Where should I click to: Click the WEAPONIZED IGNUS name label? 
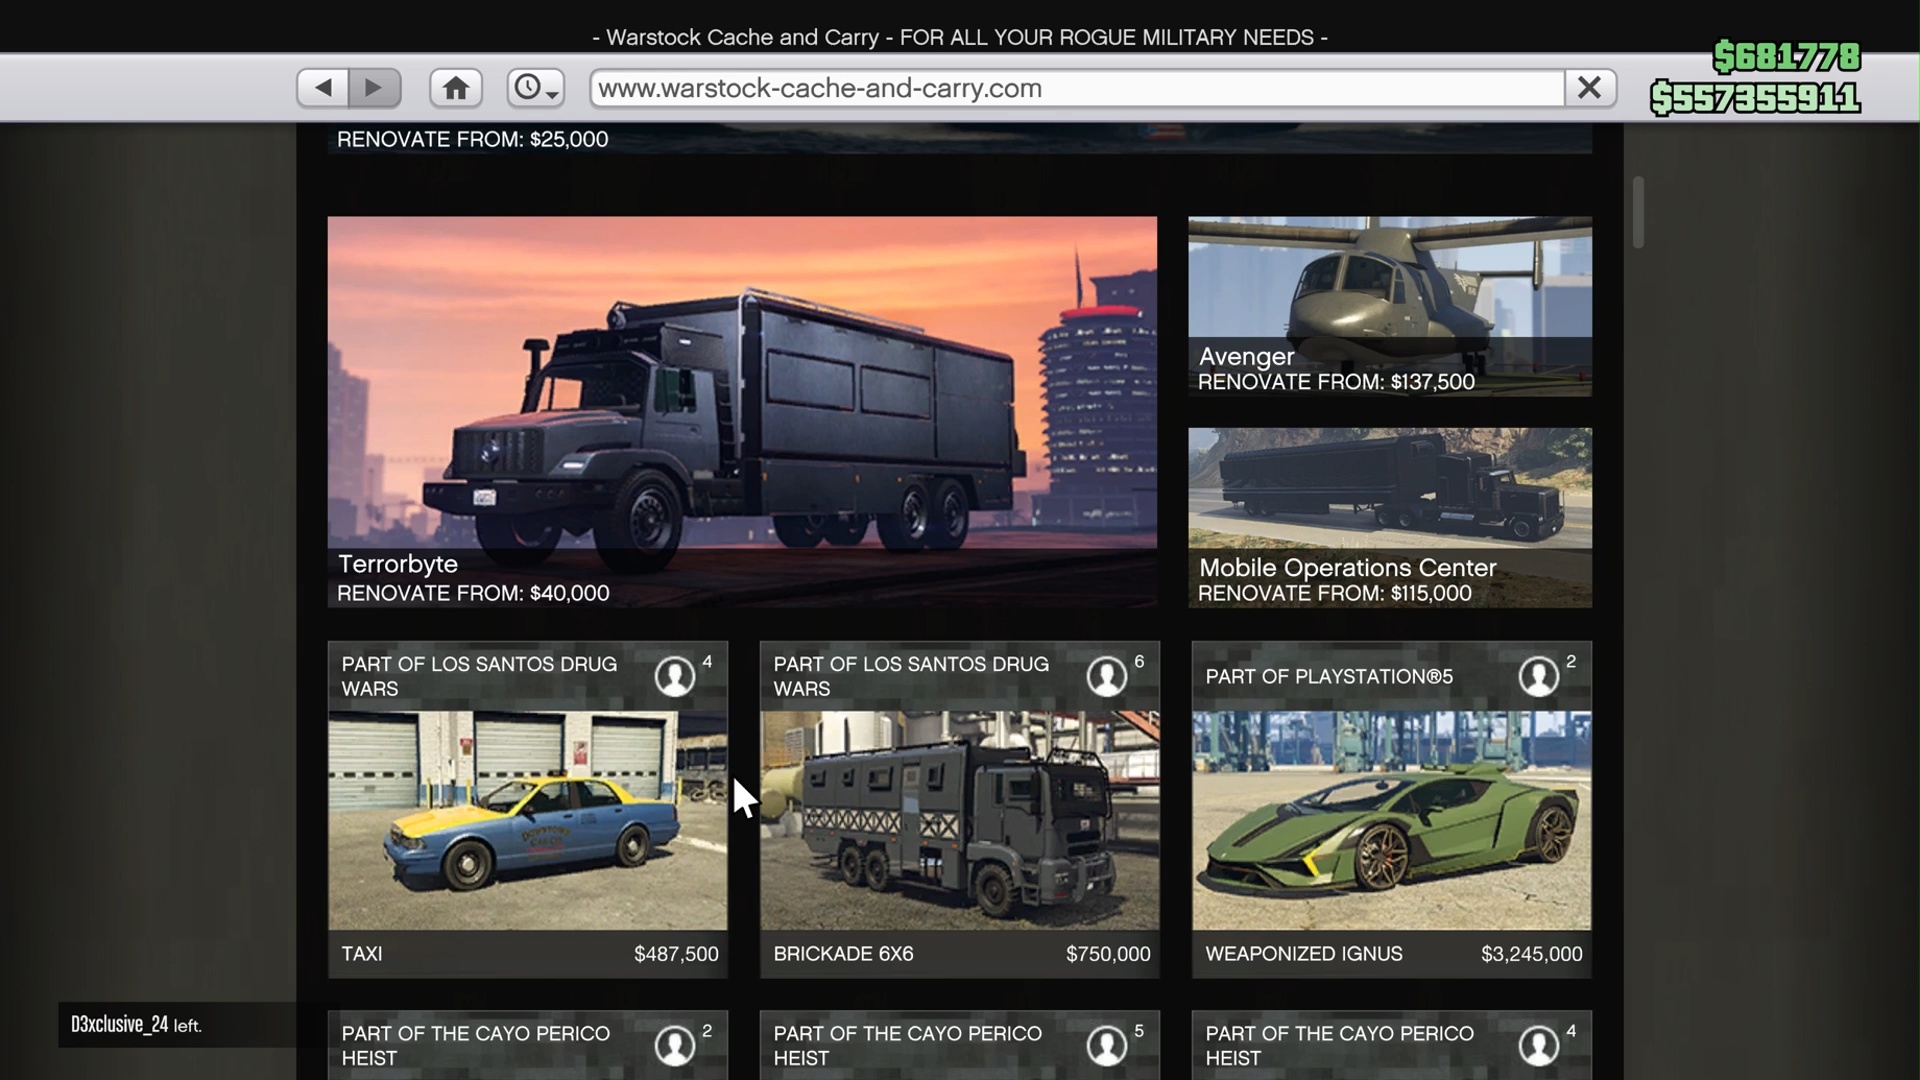1304,954
